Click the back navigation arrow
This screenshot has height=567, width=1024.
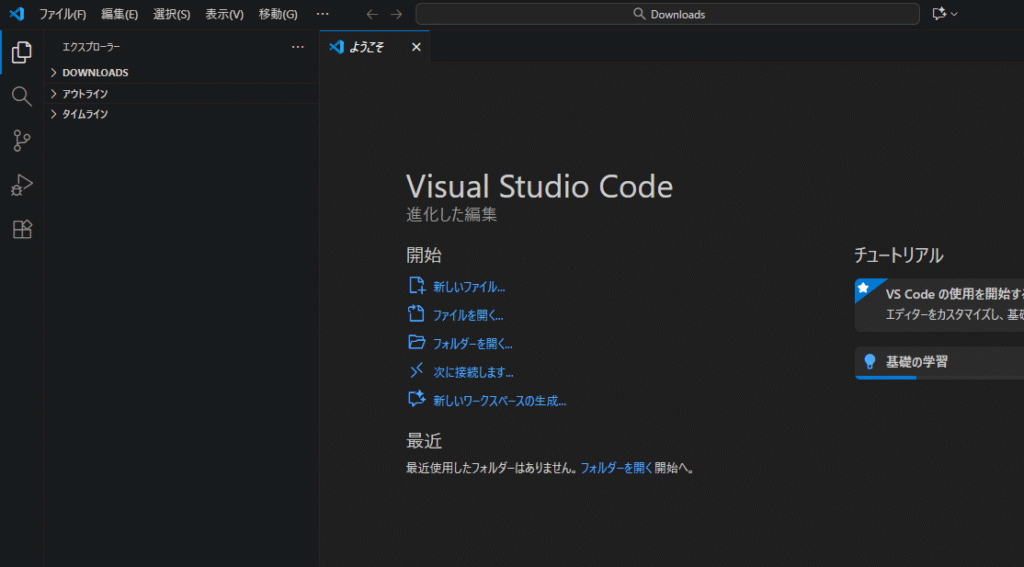point(372,14)
